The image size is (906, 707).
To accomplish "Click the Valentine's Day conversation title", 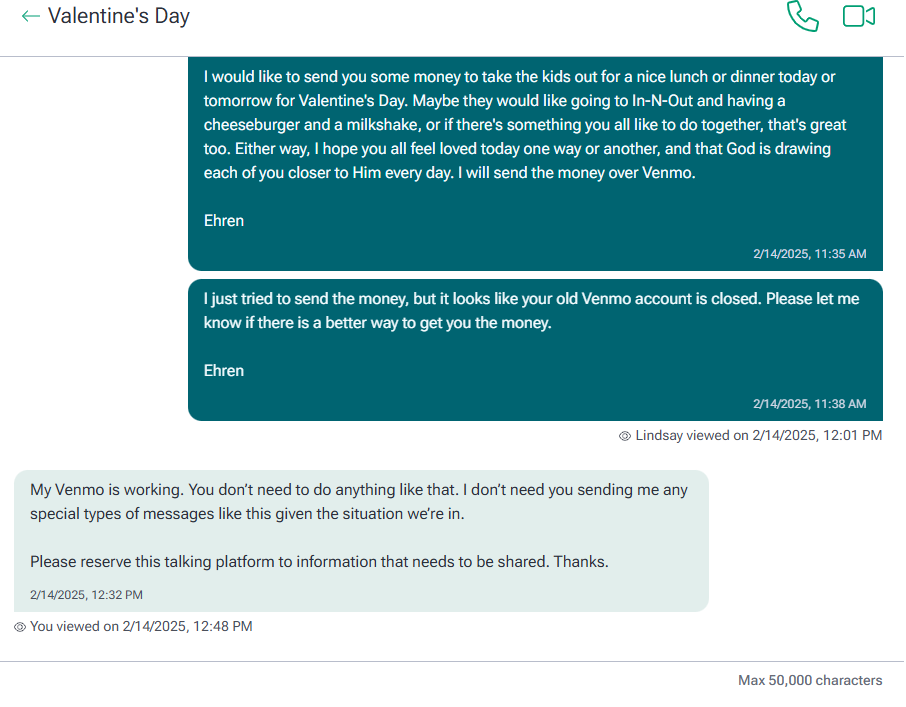I will pos(119,16).
